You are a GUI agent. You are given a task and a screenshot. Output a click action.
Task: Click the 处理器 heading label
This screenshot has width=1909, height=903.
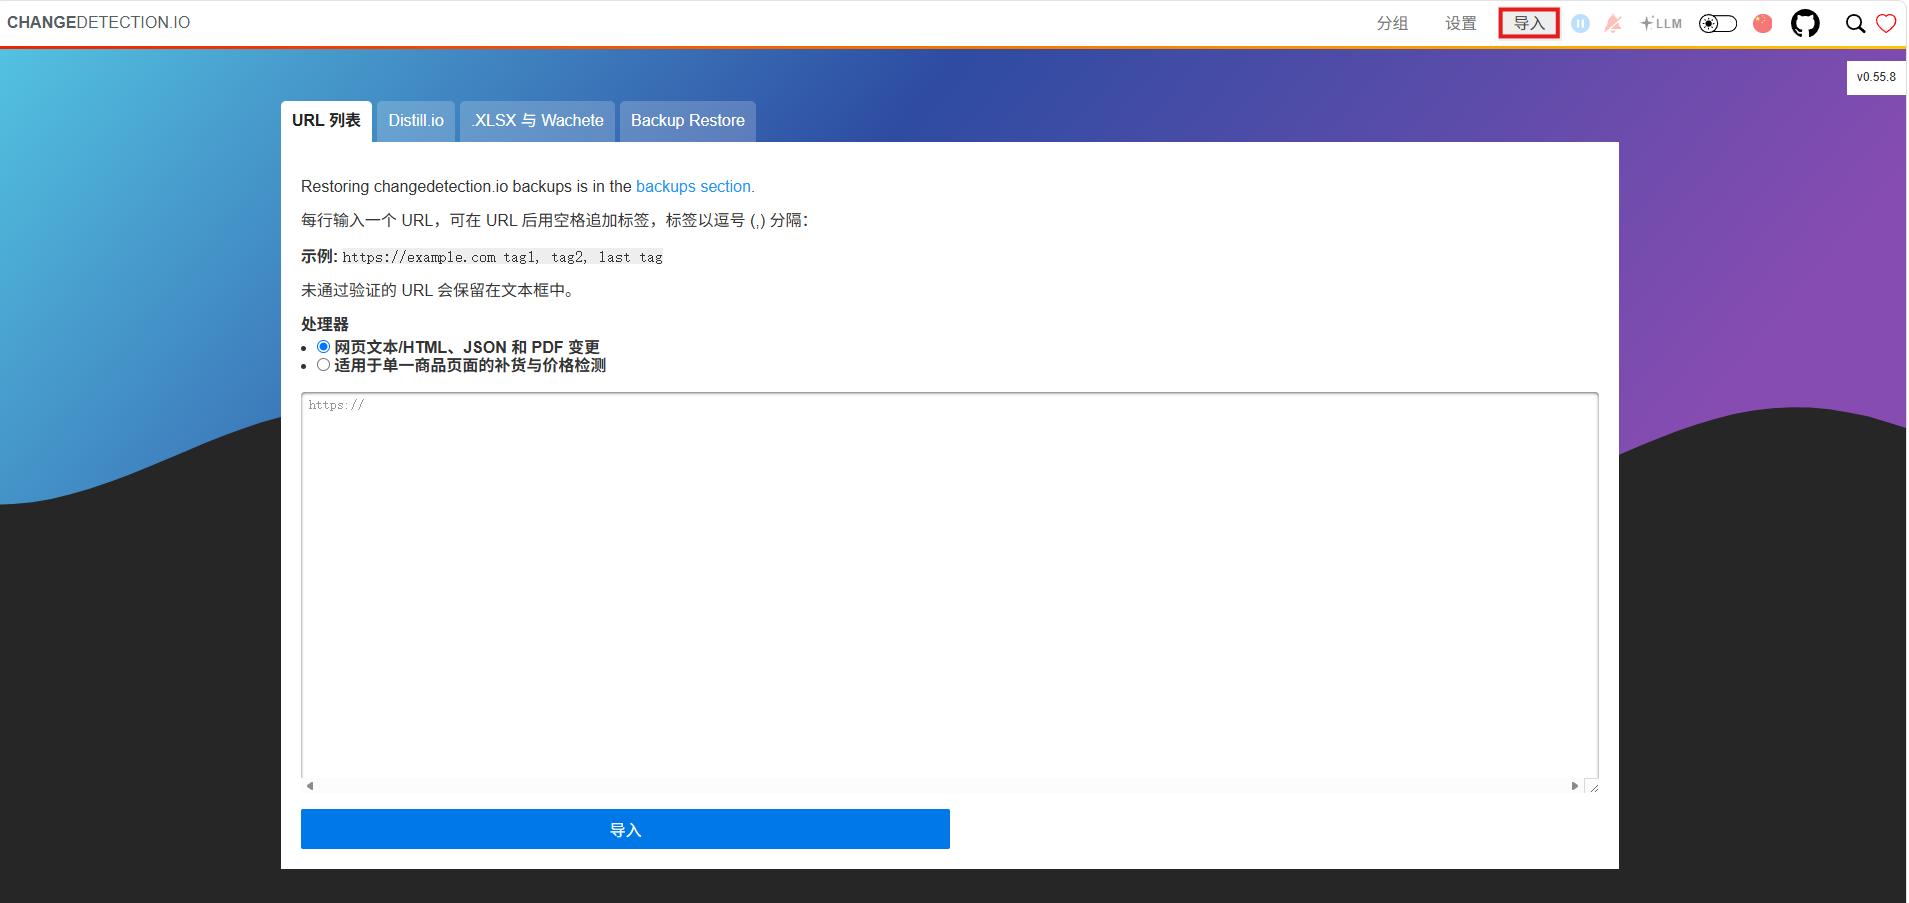click(325, 324)
